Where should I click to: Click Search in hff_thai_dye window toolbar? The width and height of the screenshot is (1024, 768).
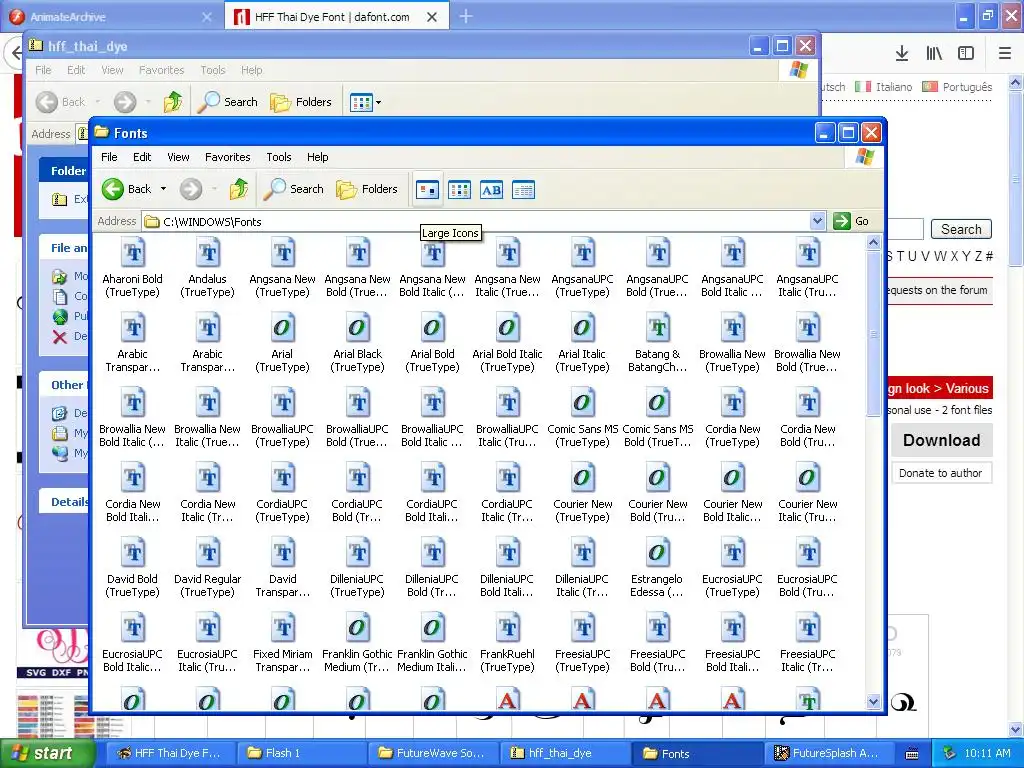tap(228, 102)
